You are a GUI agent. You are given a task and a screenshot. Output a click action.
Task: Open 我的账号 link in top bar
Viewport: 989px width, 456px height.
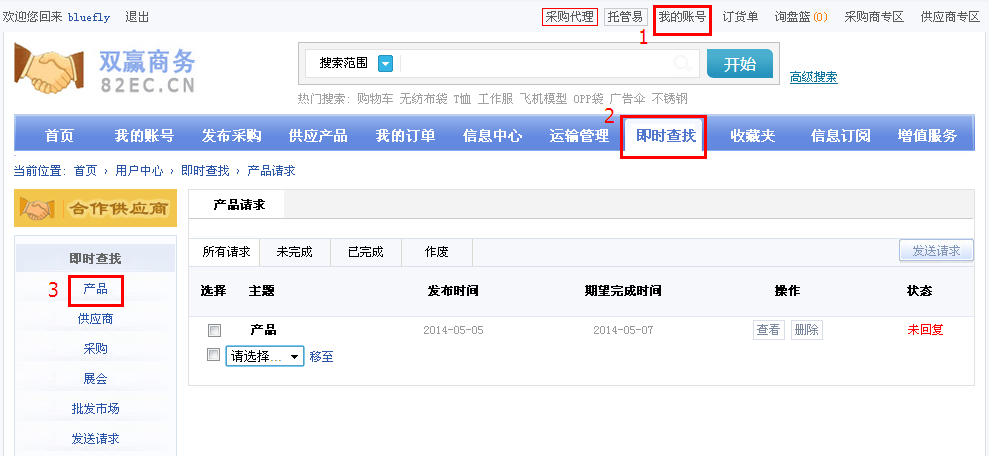(682, 17)
